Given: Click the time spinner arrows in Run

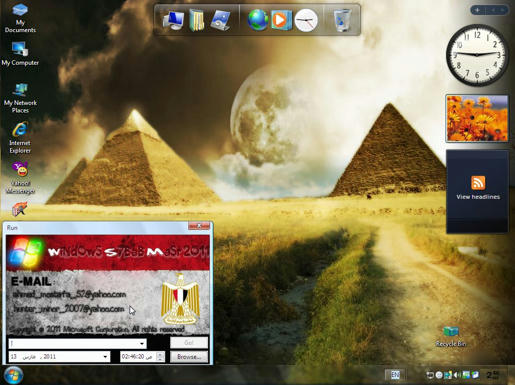Looking at the screenshot, I should (160, 357).
